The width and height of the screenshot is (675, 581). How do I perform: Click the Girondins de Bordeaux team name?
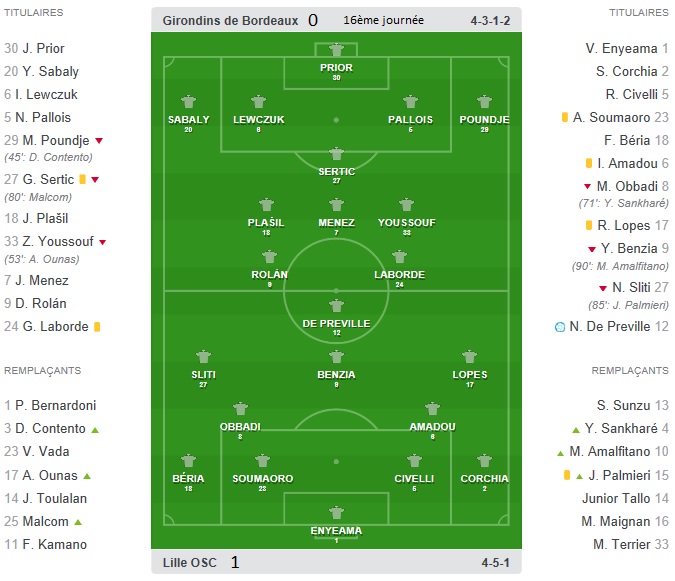point(230,21)
